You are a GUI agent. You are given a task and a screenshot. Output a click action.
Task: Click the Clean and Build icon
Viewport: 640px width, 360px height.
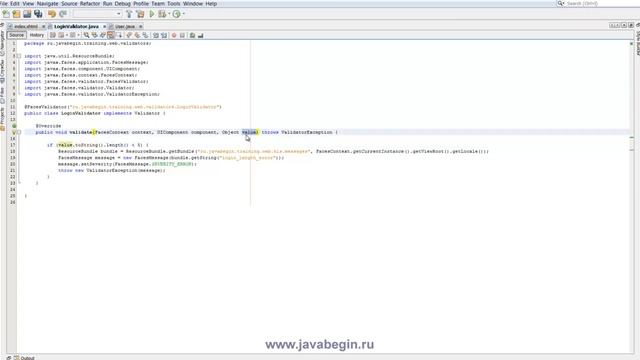(140, 14)
